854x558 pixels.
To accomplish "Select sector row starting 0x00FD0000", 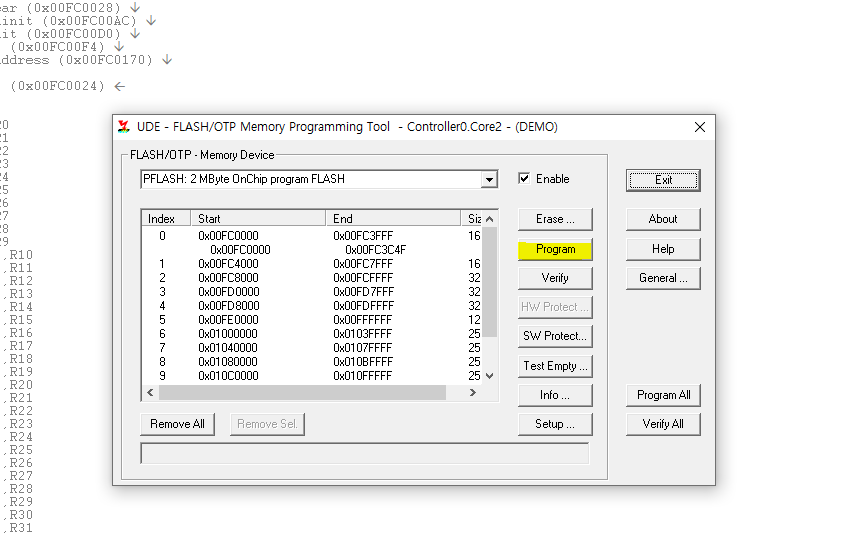I will tap(312, 292).
